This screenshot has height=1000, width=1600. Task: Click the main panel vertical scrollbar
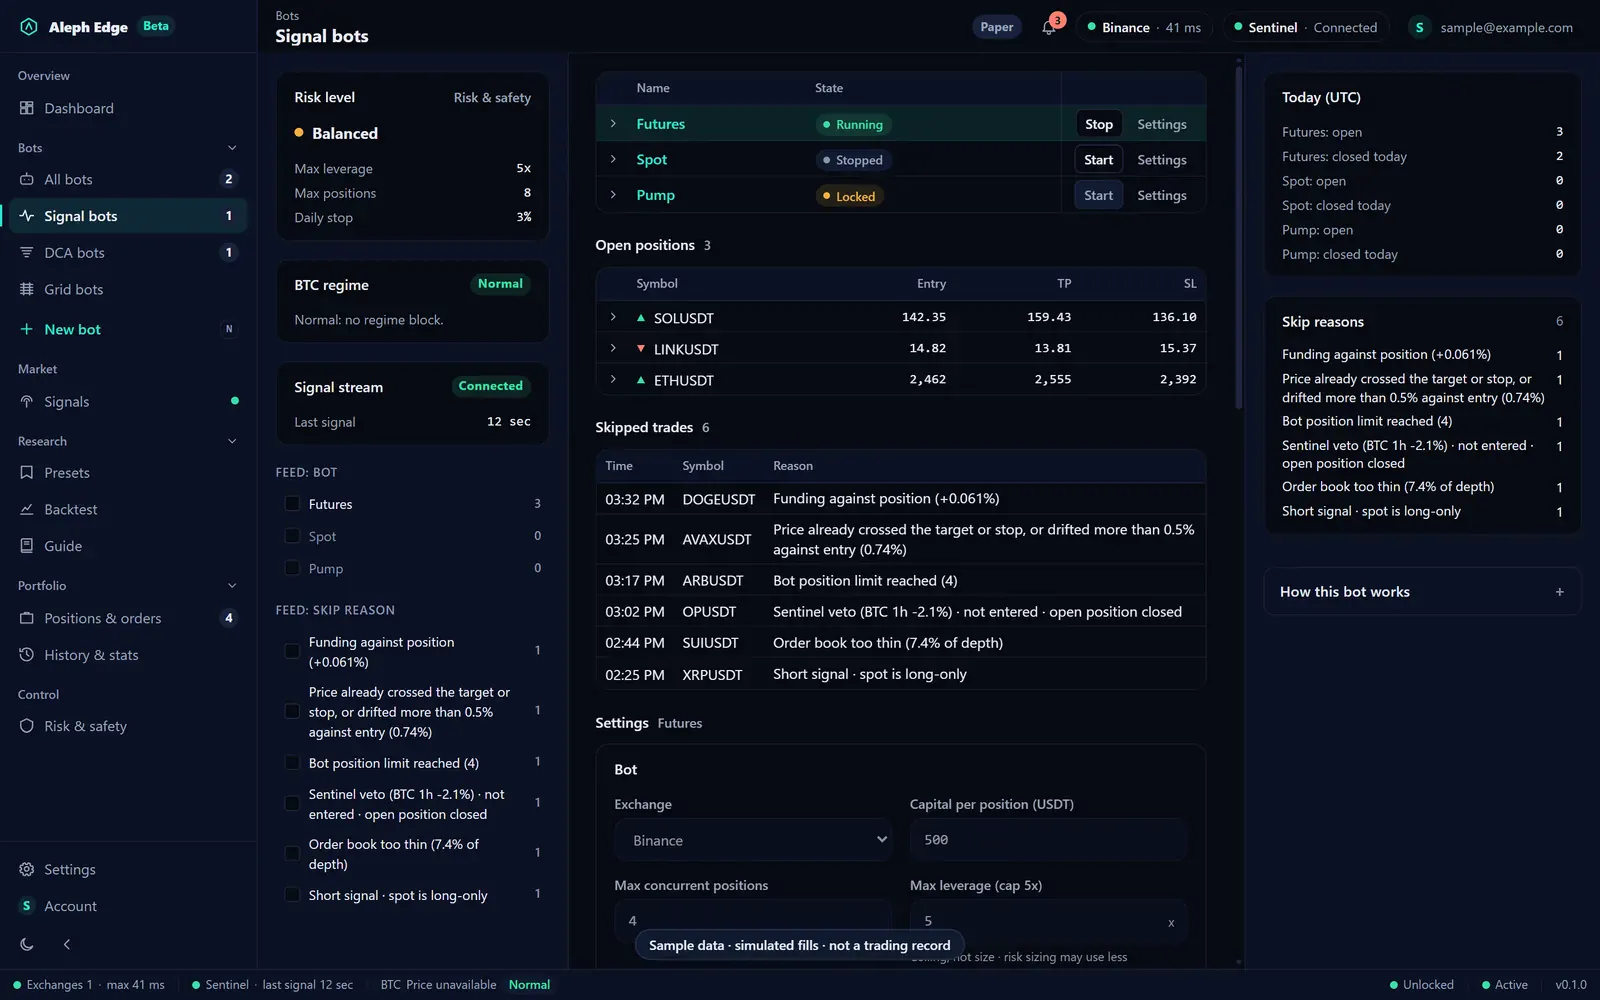click(x=1239, y=236)
